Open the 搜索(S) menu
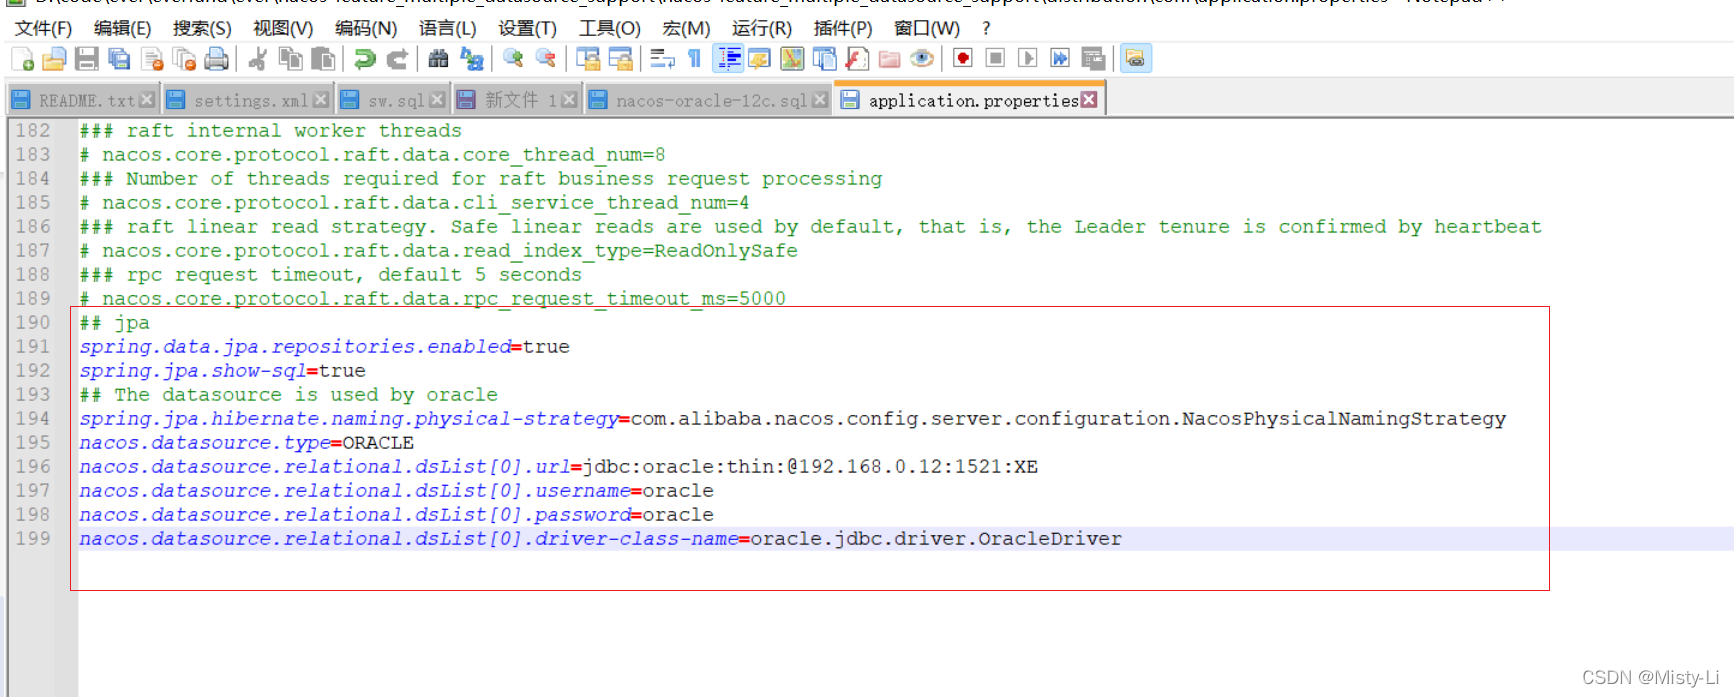 click(202, 28)
